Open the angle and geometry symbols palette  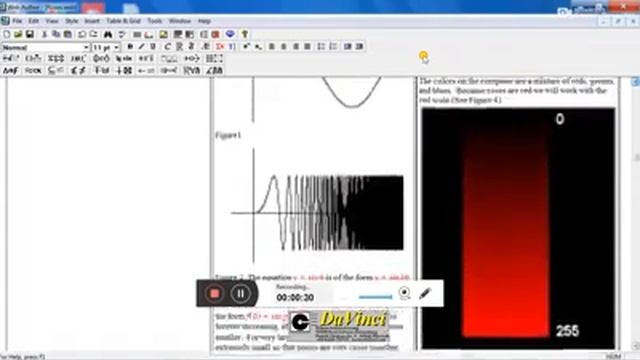tap(214, 71)
